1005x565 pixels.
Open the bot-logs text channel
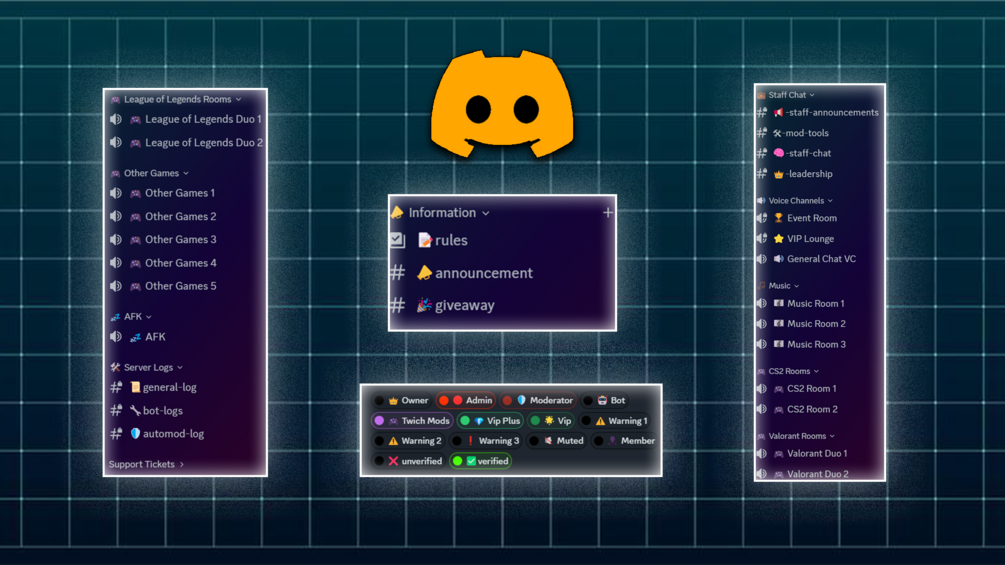(x=147, y=411)
